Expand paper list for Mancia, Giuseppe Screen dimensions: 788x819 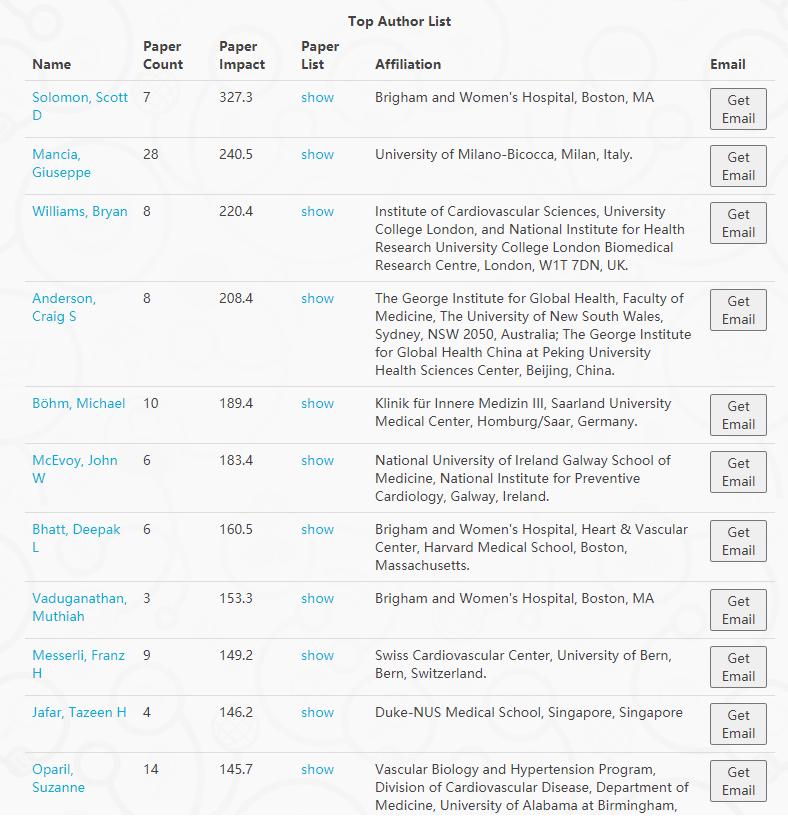click(x=317, y=154)
